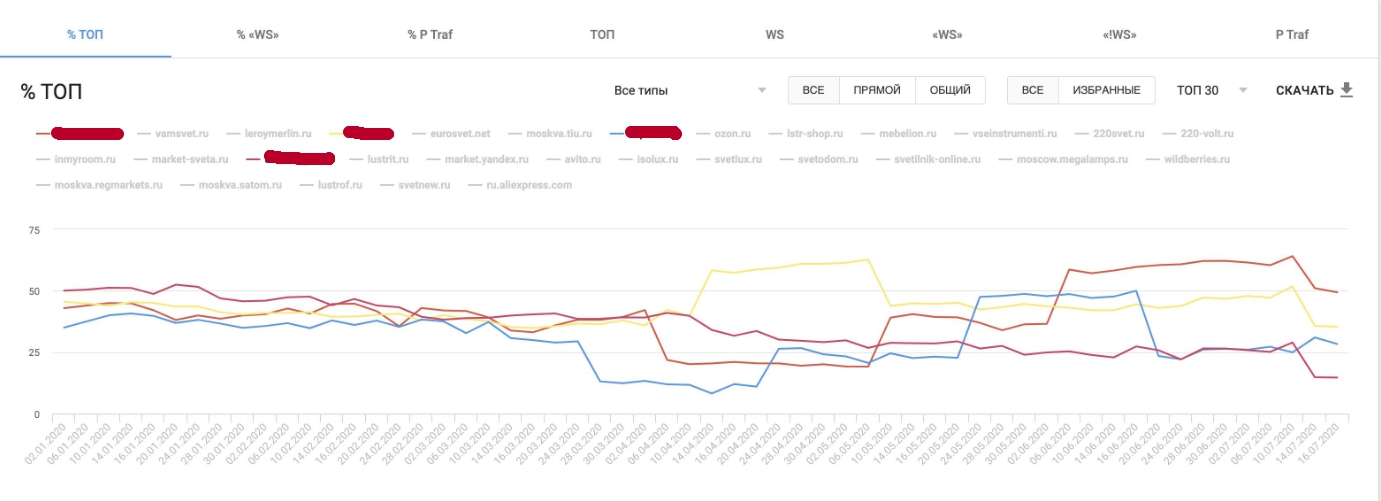Click the yellow line peak on the chart
The image size is (1381, 501).
click(x=866, y=260)
